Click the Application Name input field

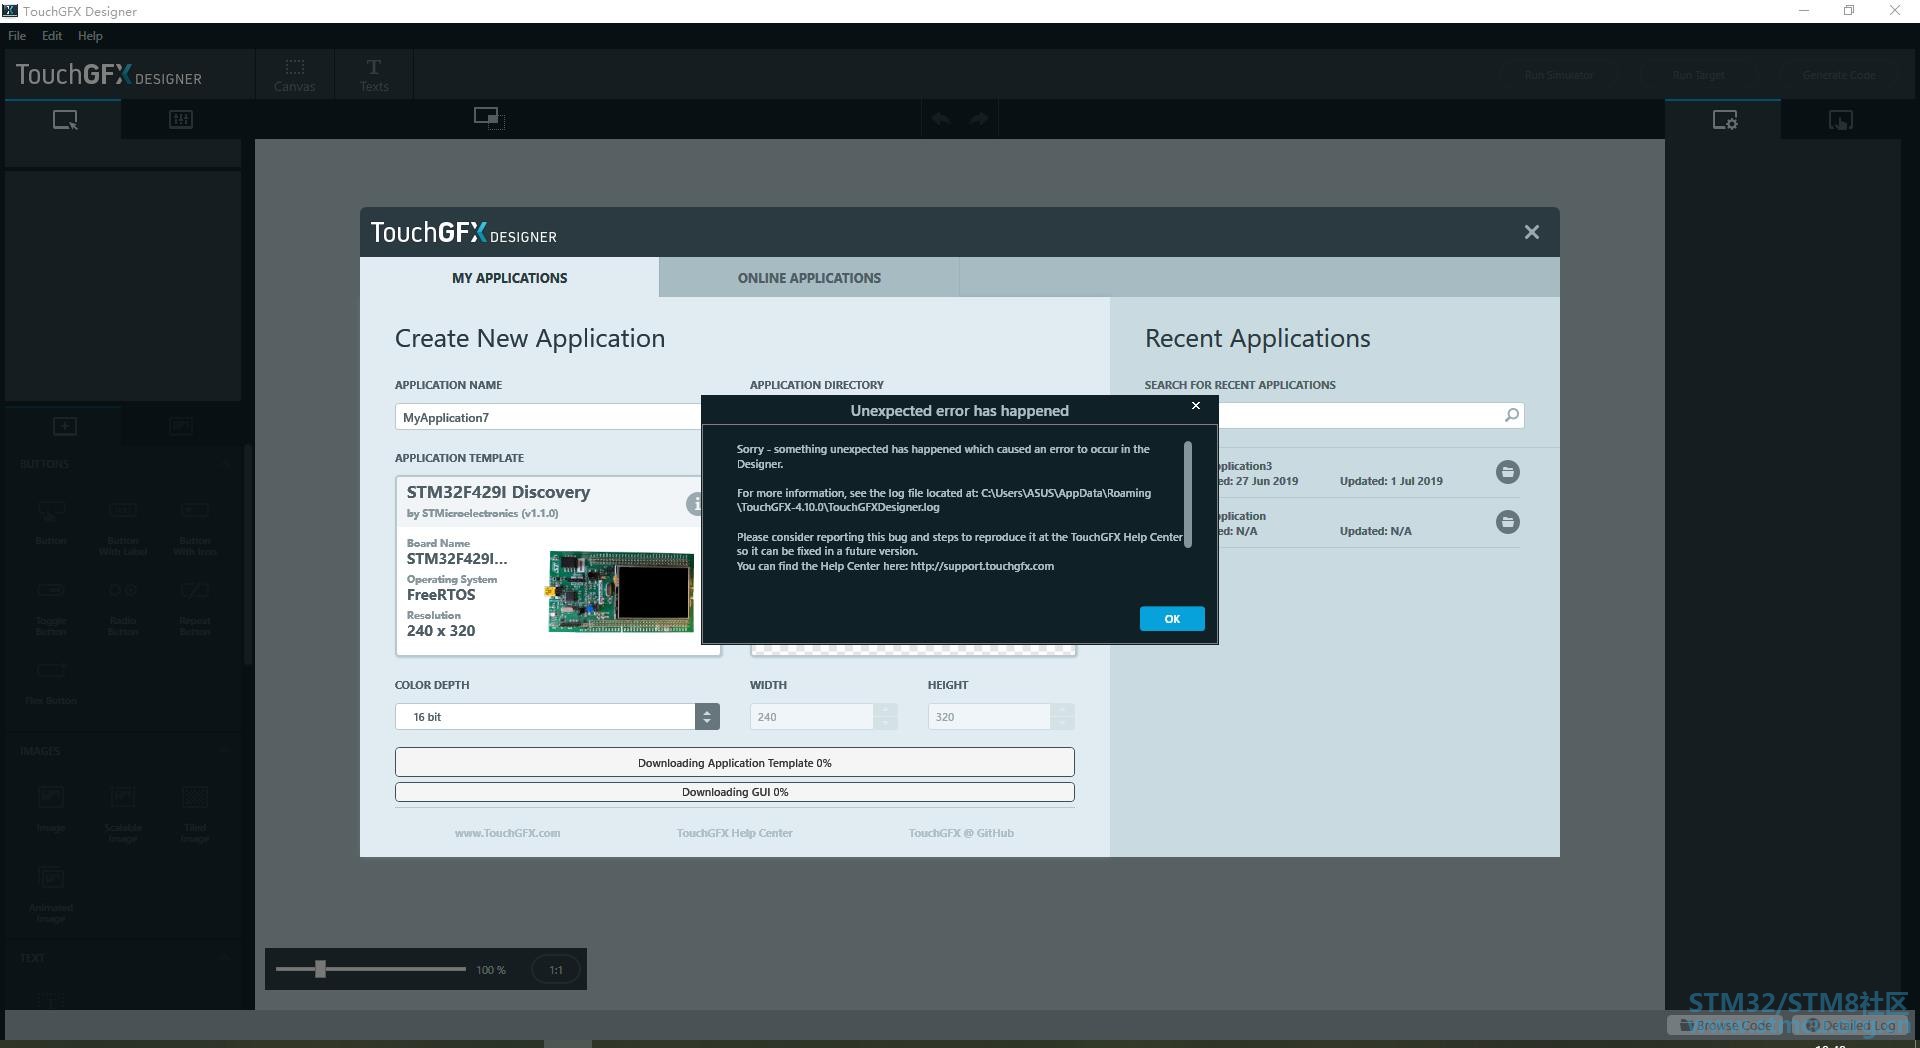pyautogui.click(x=548, y=417)
